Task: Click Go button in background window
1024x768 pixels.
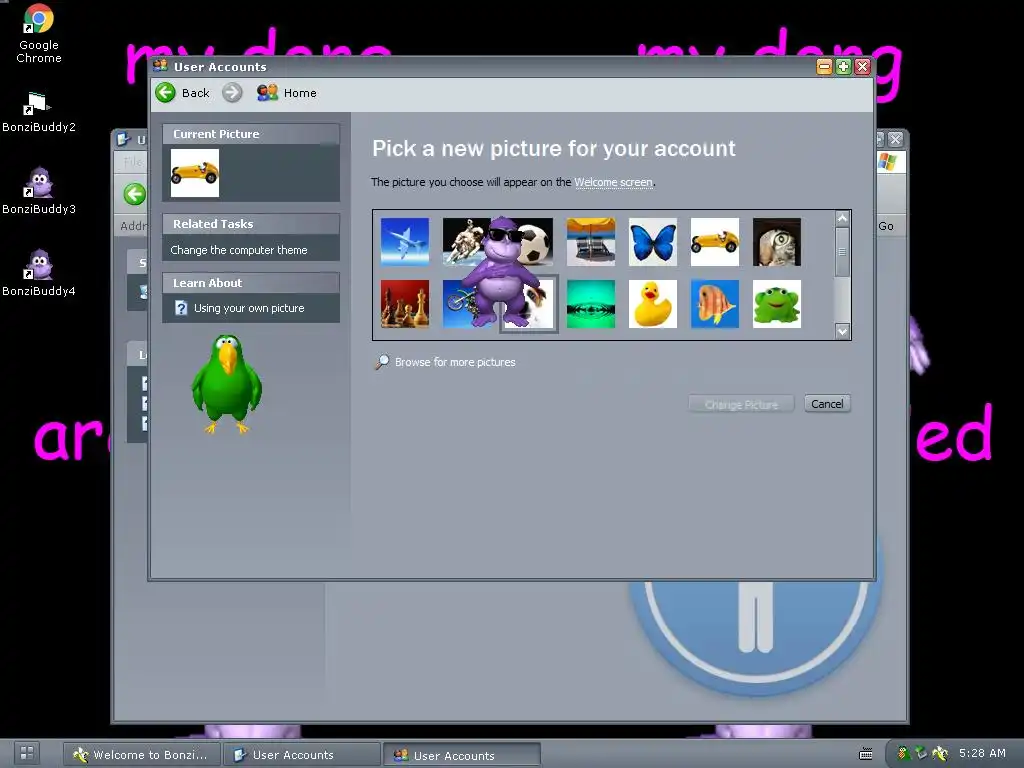Action: [886, 226]
